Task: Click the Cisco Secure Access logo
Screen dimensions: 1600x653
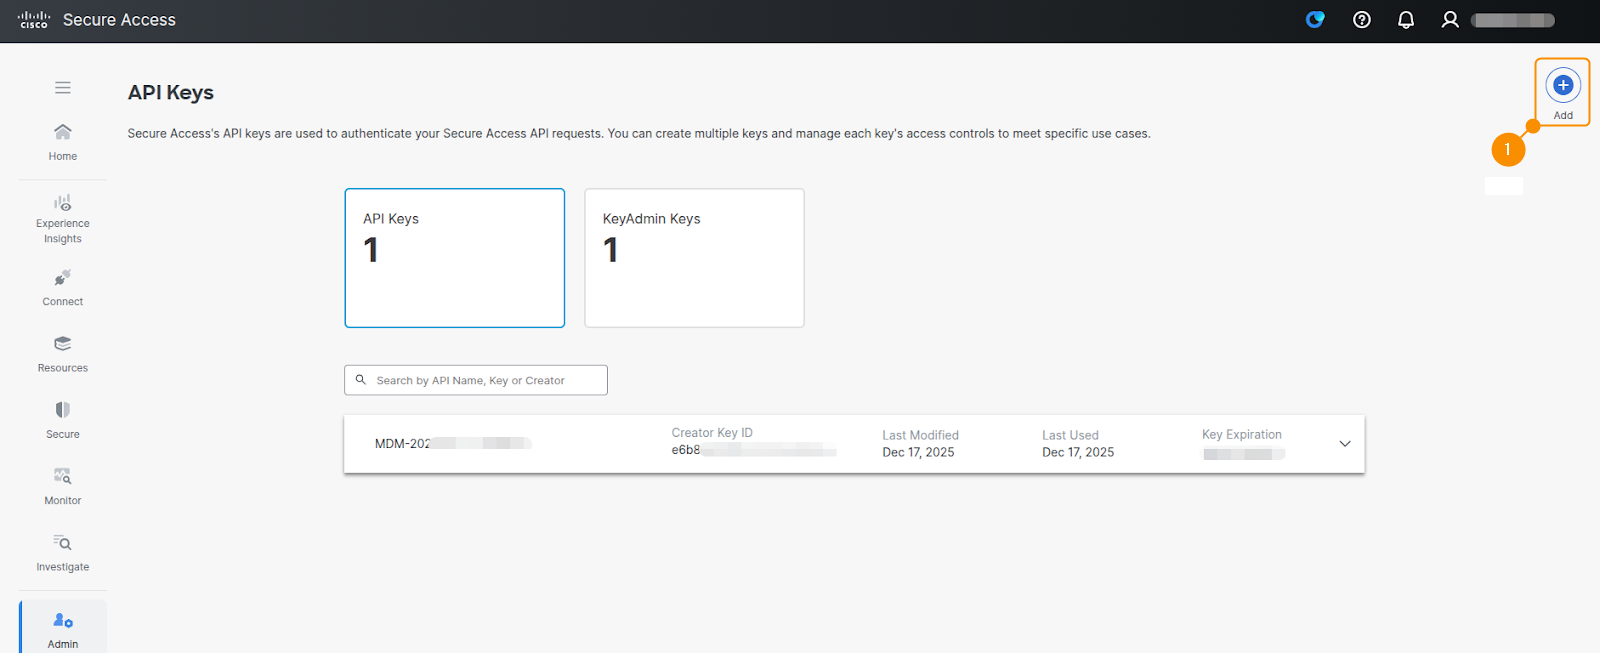Action: click(x=97, y=20)
